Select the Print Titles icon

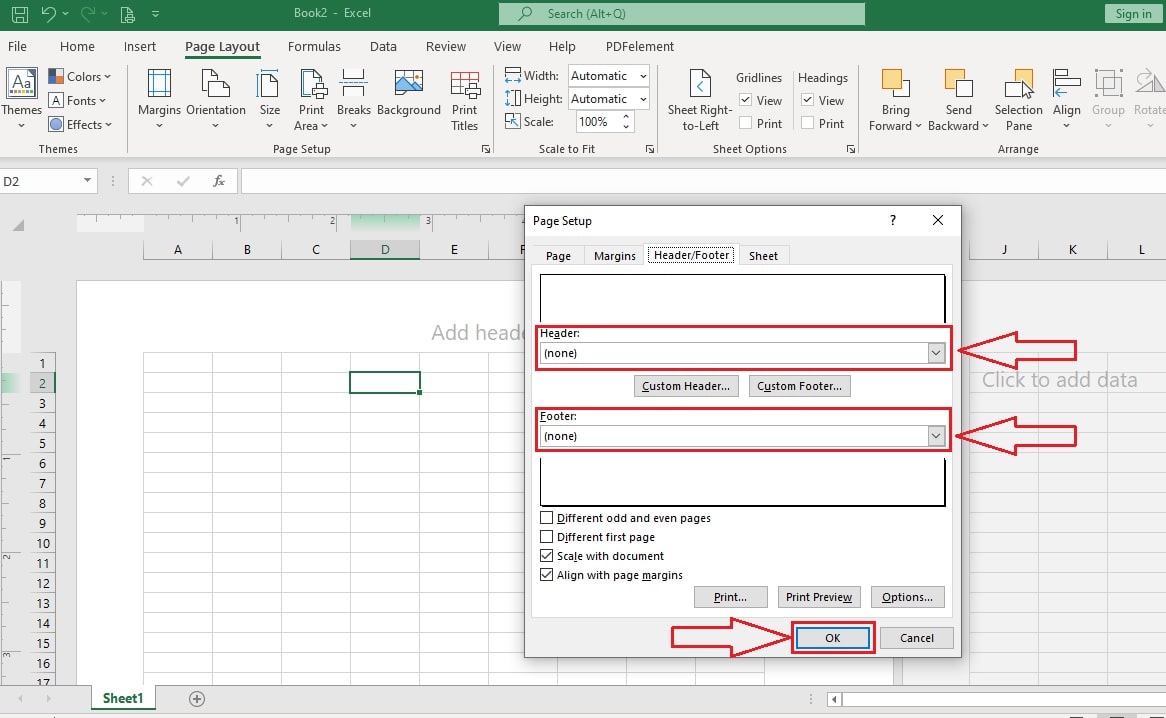point(464,98)
